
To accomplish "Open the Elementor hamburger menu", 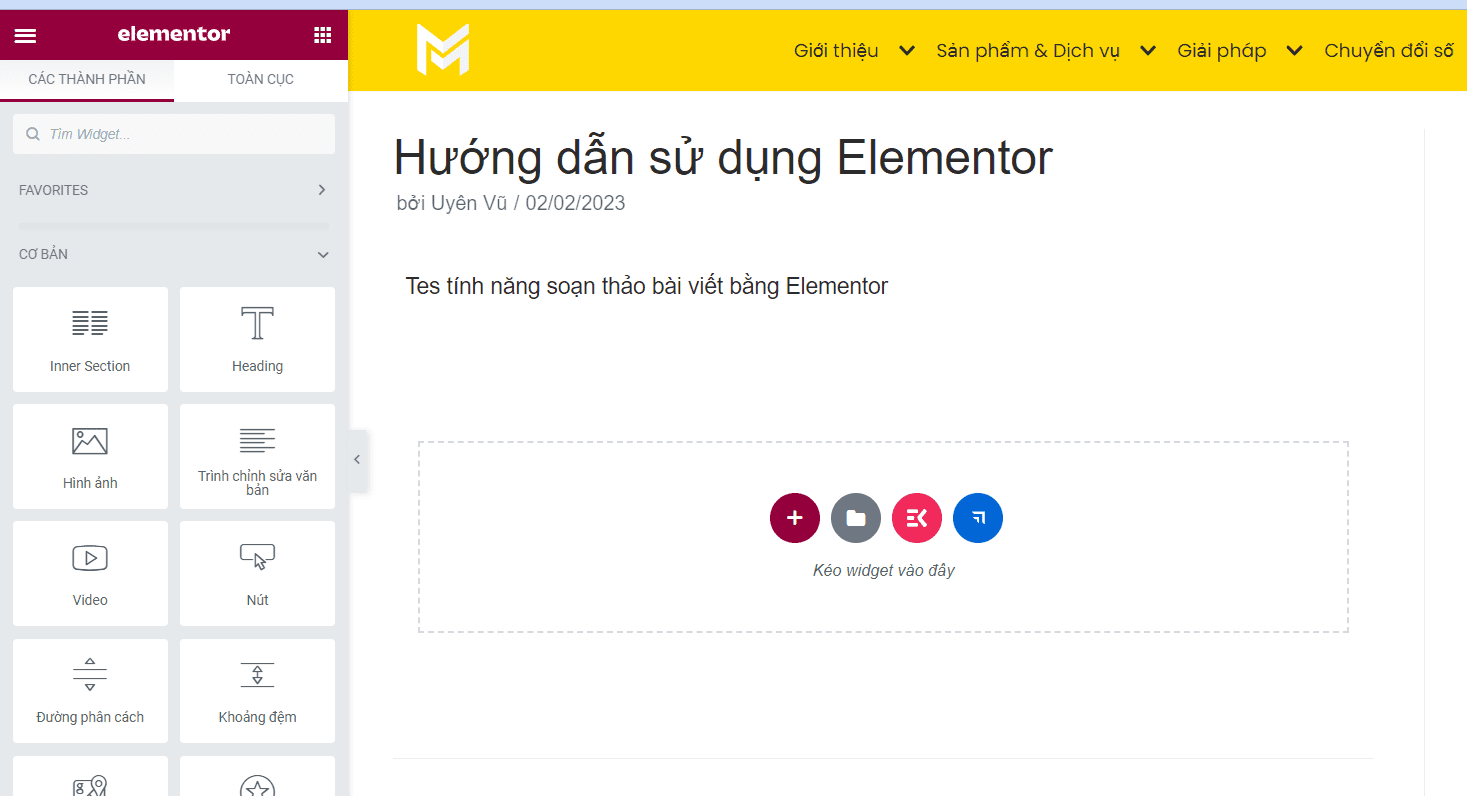I will click(x=25, y=34).
